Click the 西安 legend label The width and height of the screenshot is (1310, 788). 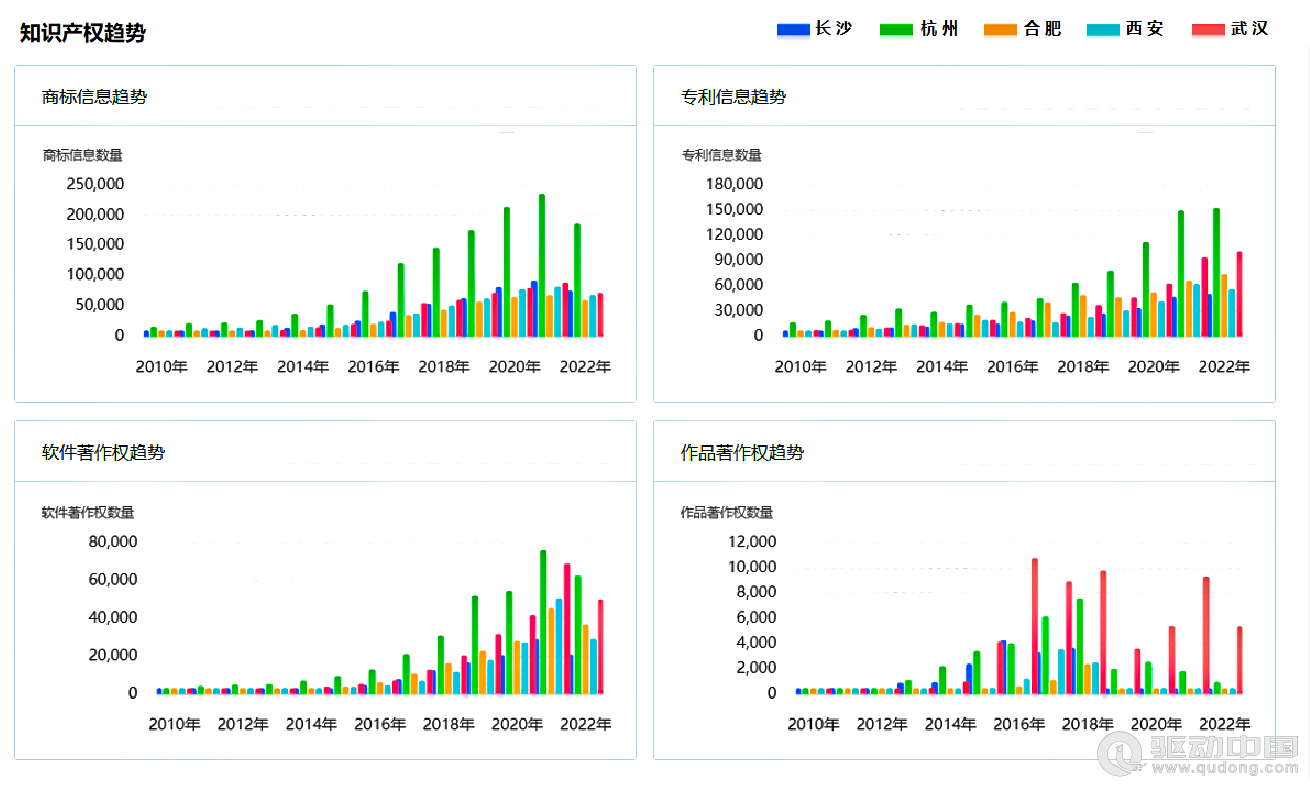coord(1146,29)
